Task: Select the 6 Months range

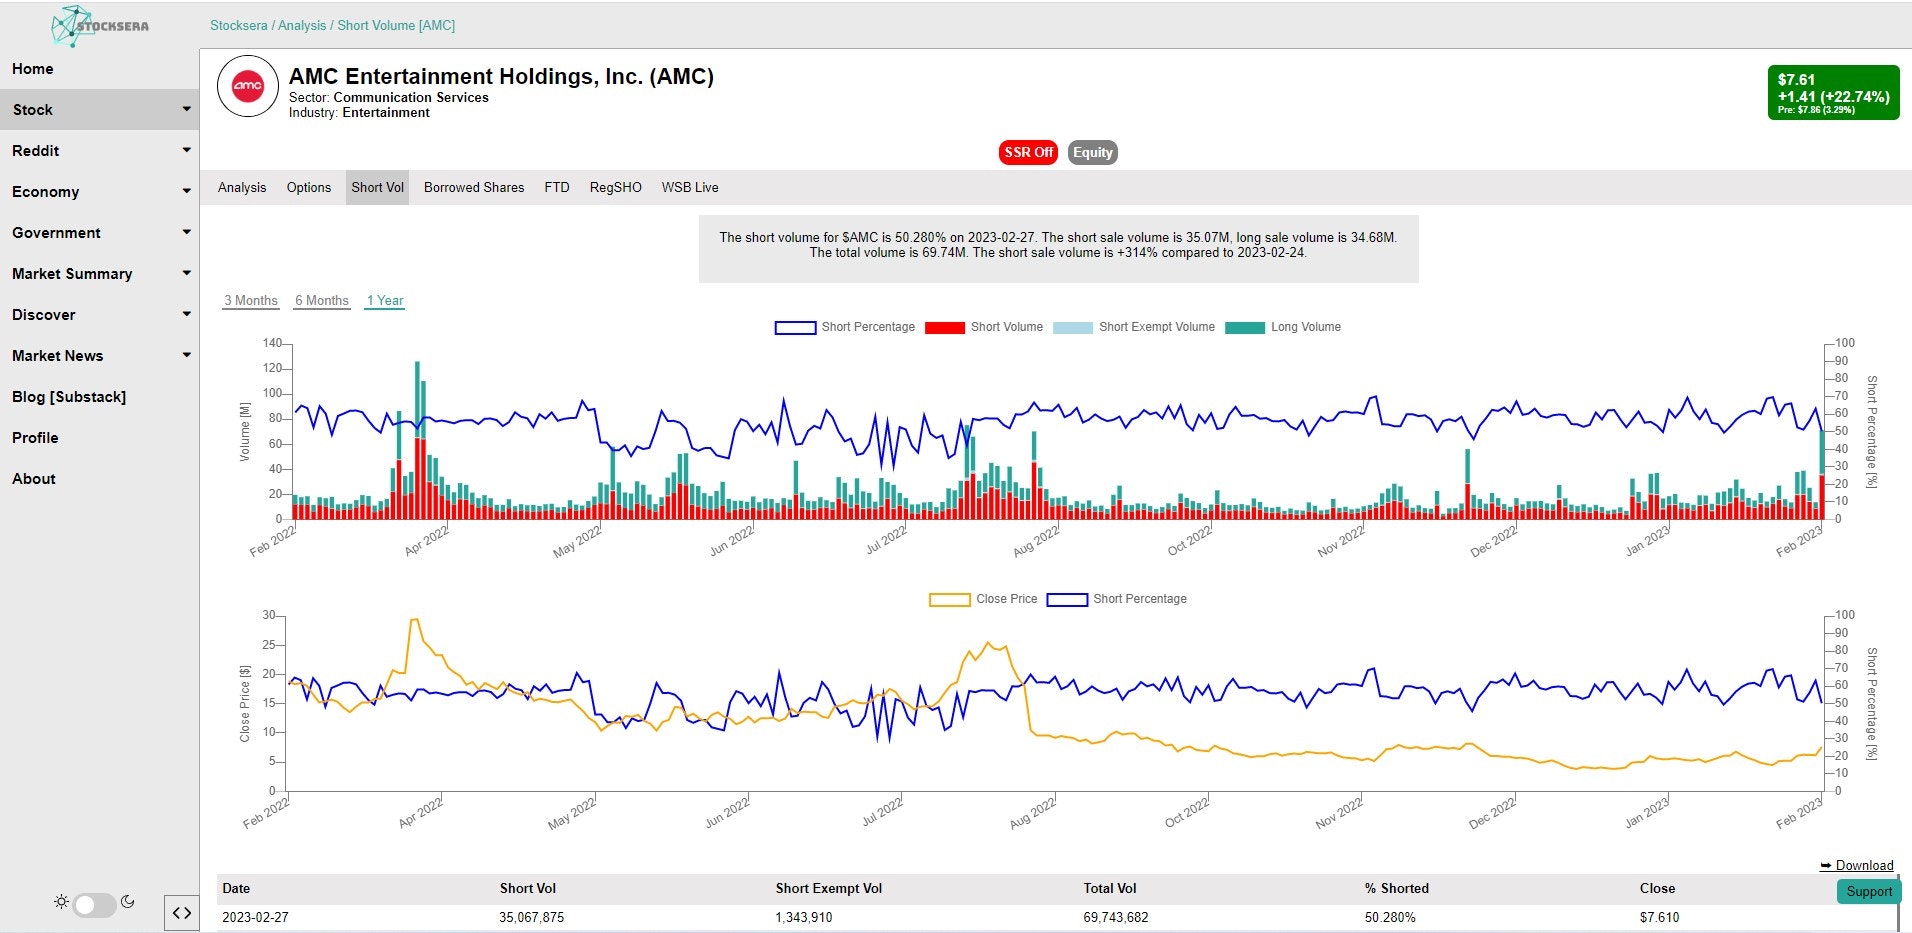Action: coord(322,301)
